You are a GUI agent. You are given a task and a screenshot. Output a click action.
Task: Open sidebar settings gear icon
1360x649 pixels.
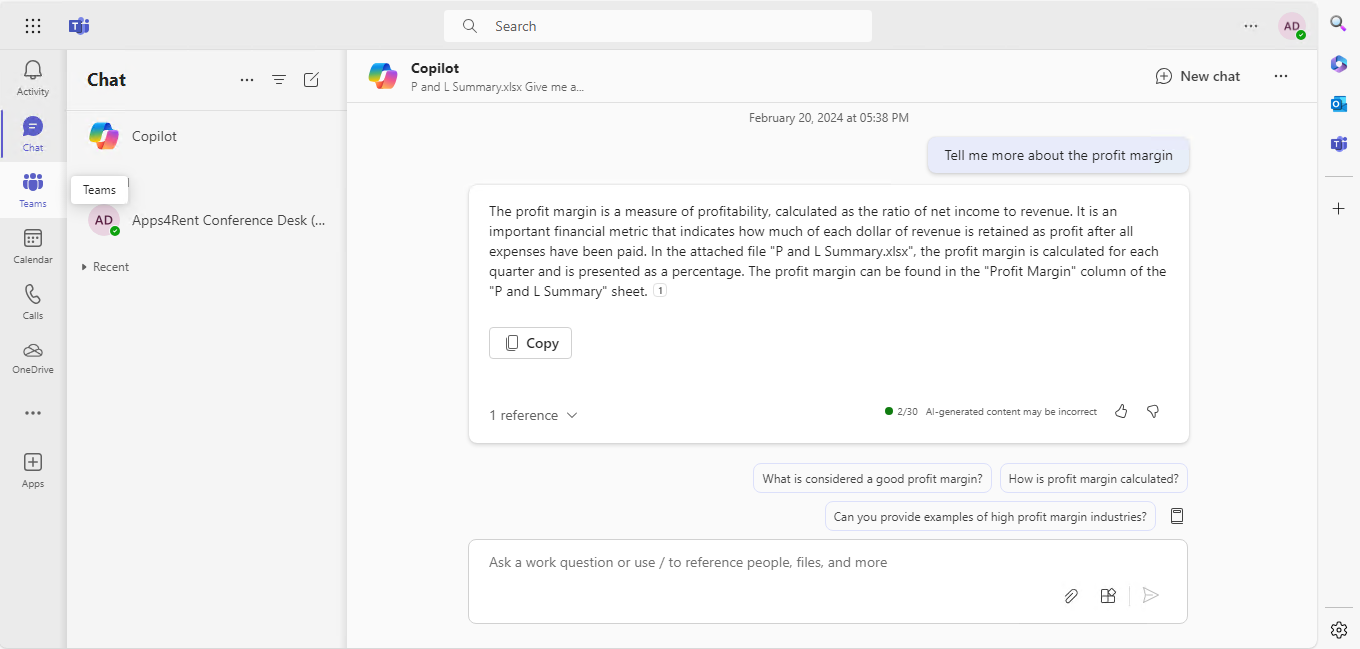(x=1338, y=629)
